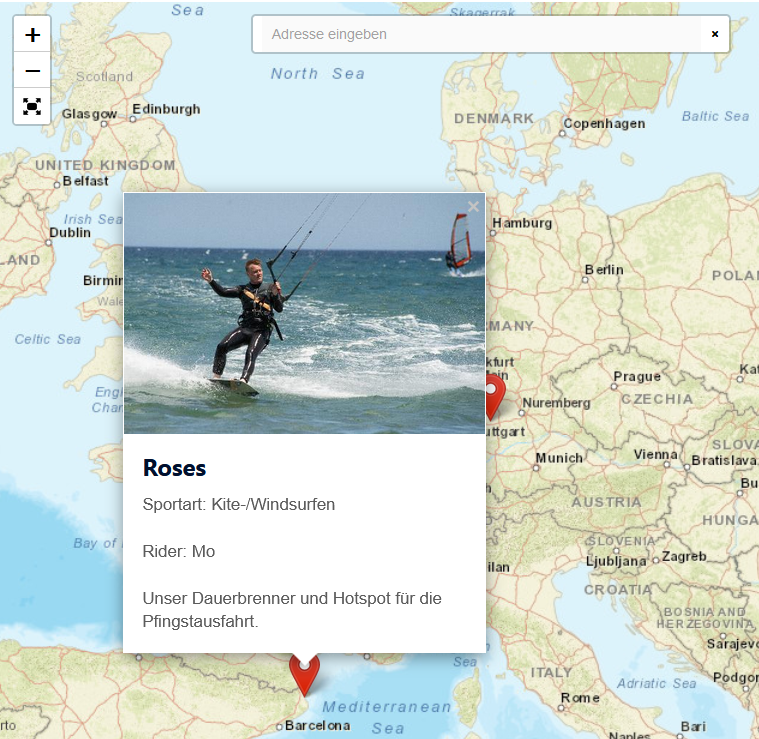Click Dublin on the map
759x739 pixels.
[x=70, y=232]
